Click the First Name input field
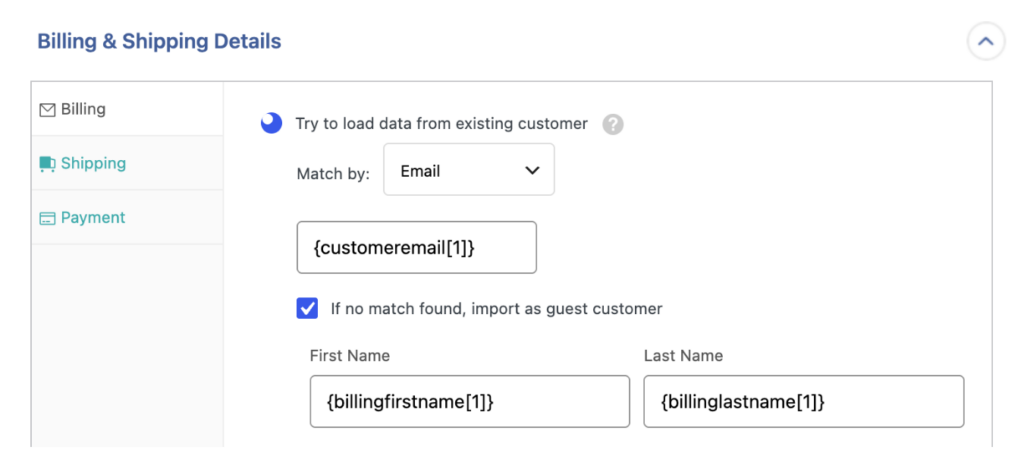The image size is (1024, 450). 470,402
